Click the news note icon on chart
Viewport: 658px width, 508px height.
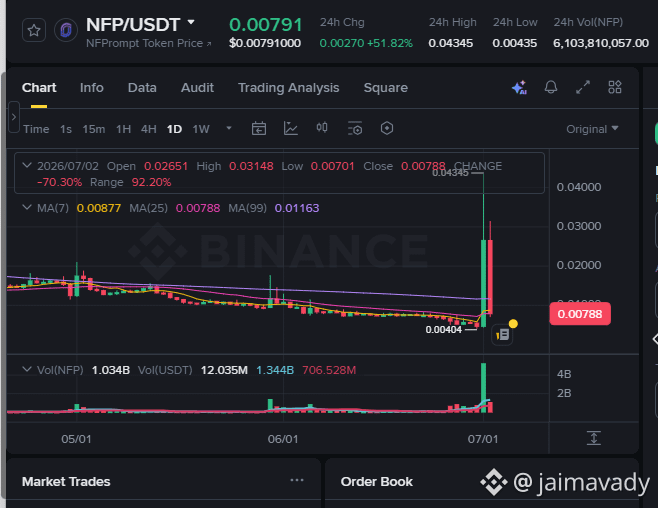[502, 335]
